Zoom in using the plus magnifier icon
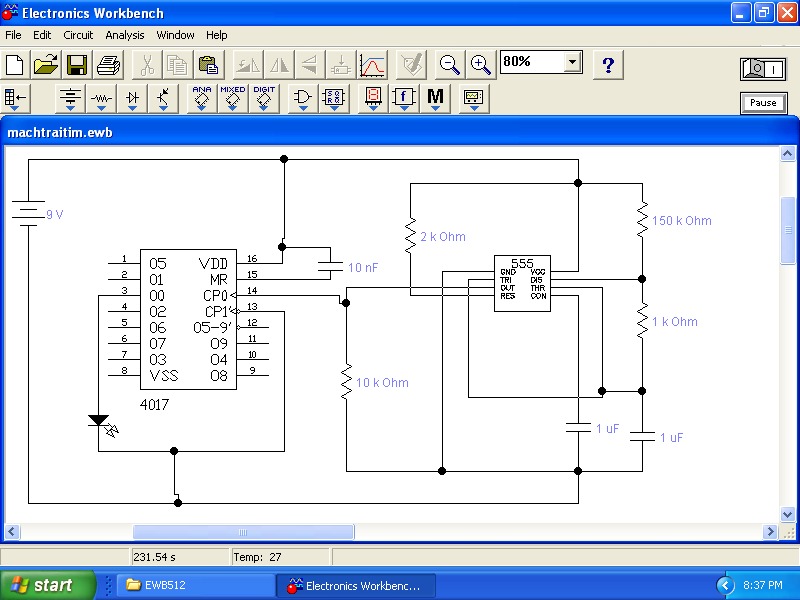 point(481,65)
